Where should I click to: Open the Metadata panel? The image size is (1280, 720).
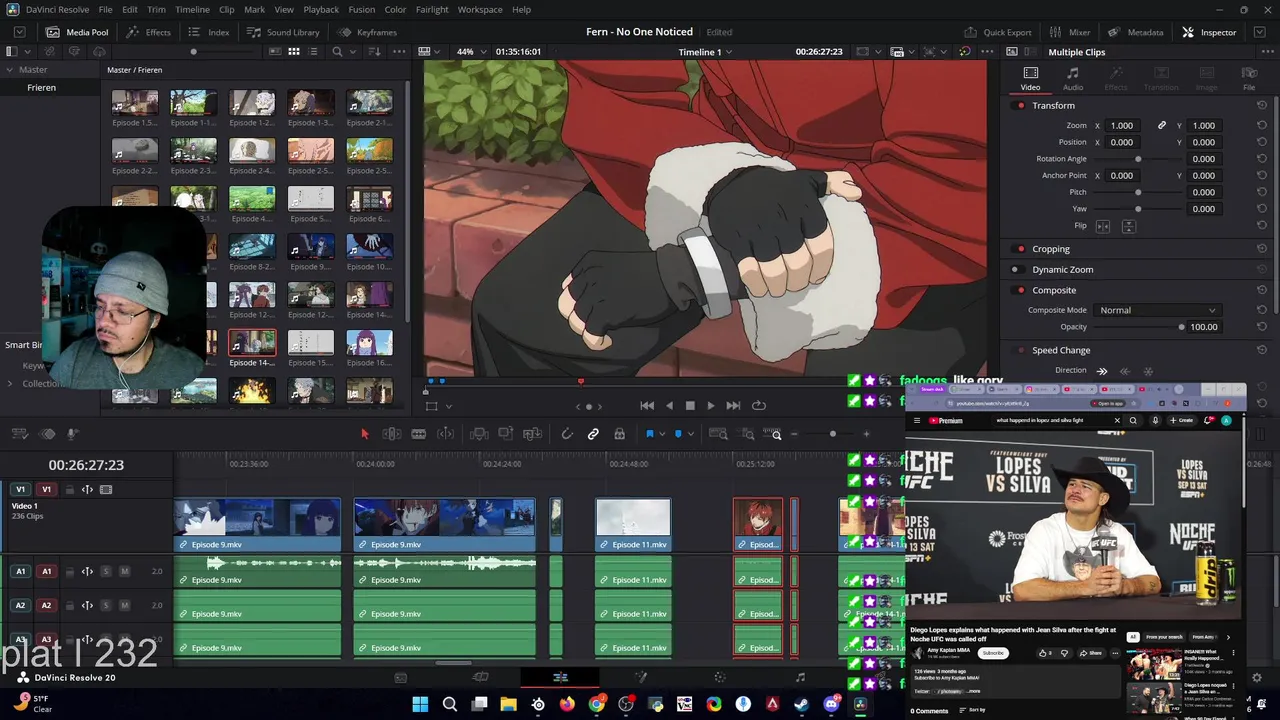[x=1136, y=32]
